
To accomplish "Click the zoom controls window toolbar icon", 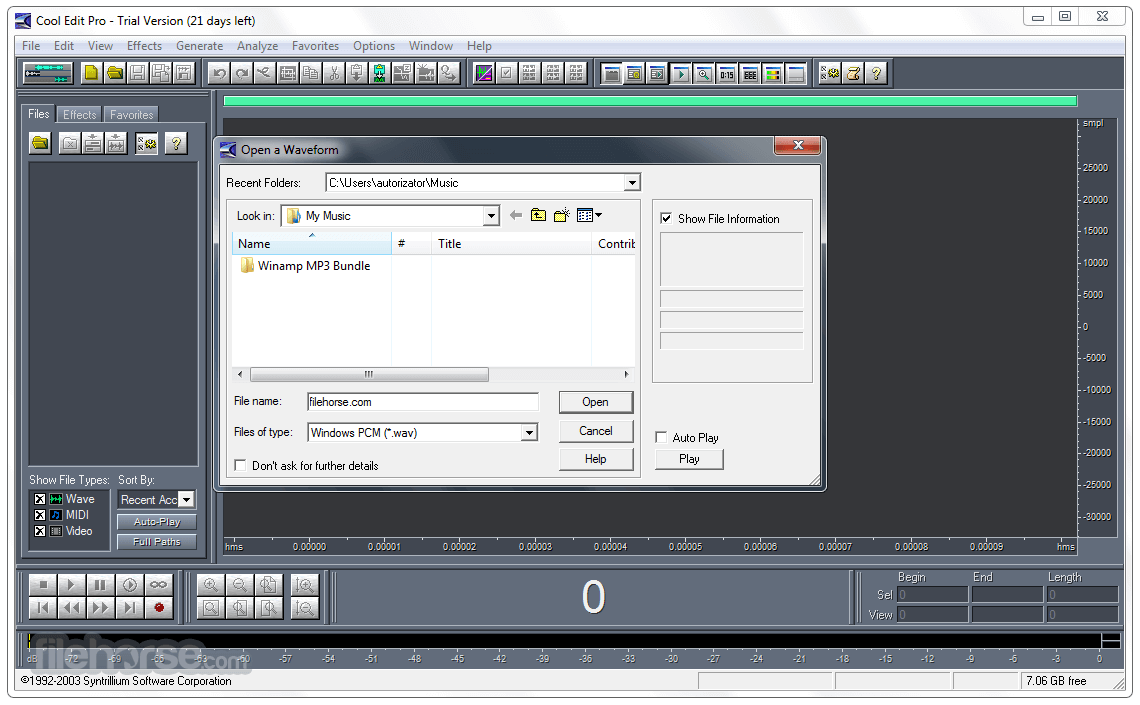I will point(704,73).
